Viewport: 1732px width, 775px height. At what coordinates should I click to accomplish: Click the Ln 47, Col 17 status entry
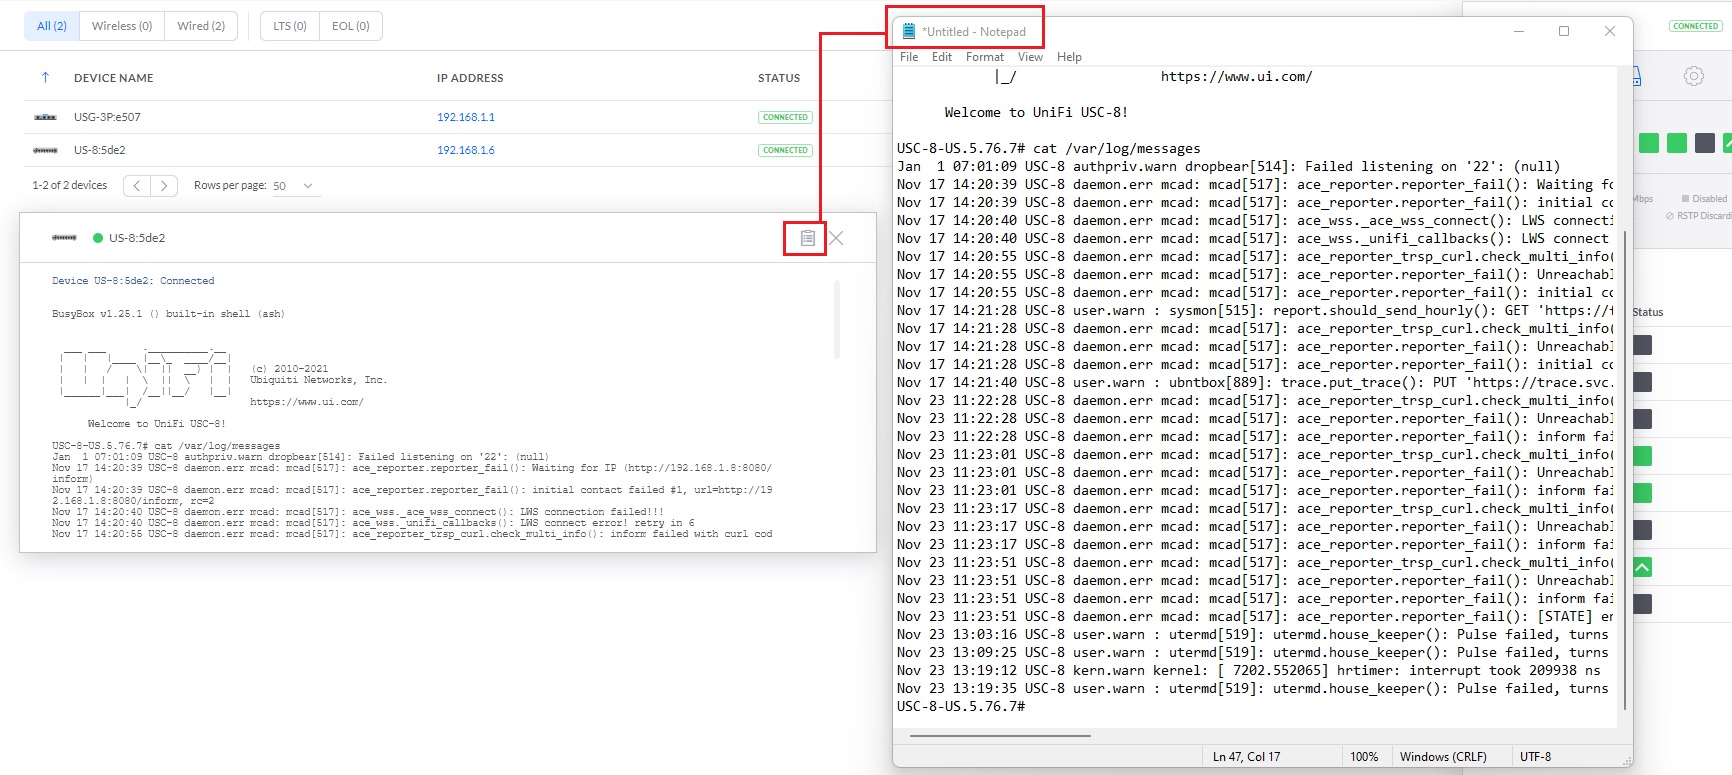[x=1246, y=757]
